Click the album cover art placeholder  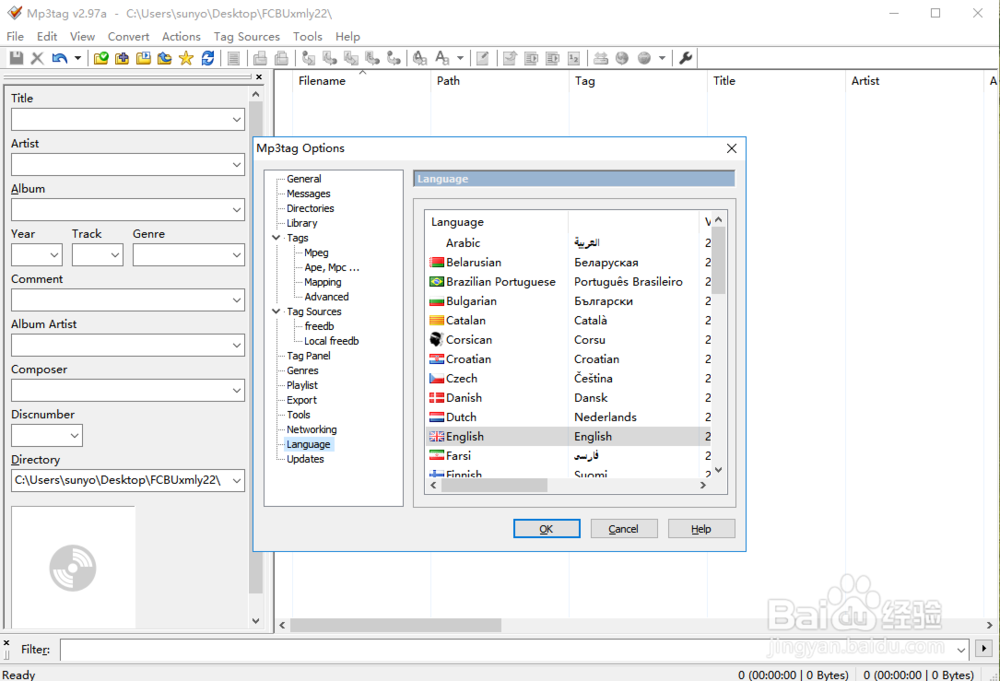[73, 568]
